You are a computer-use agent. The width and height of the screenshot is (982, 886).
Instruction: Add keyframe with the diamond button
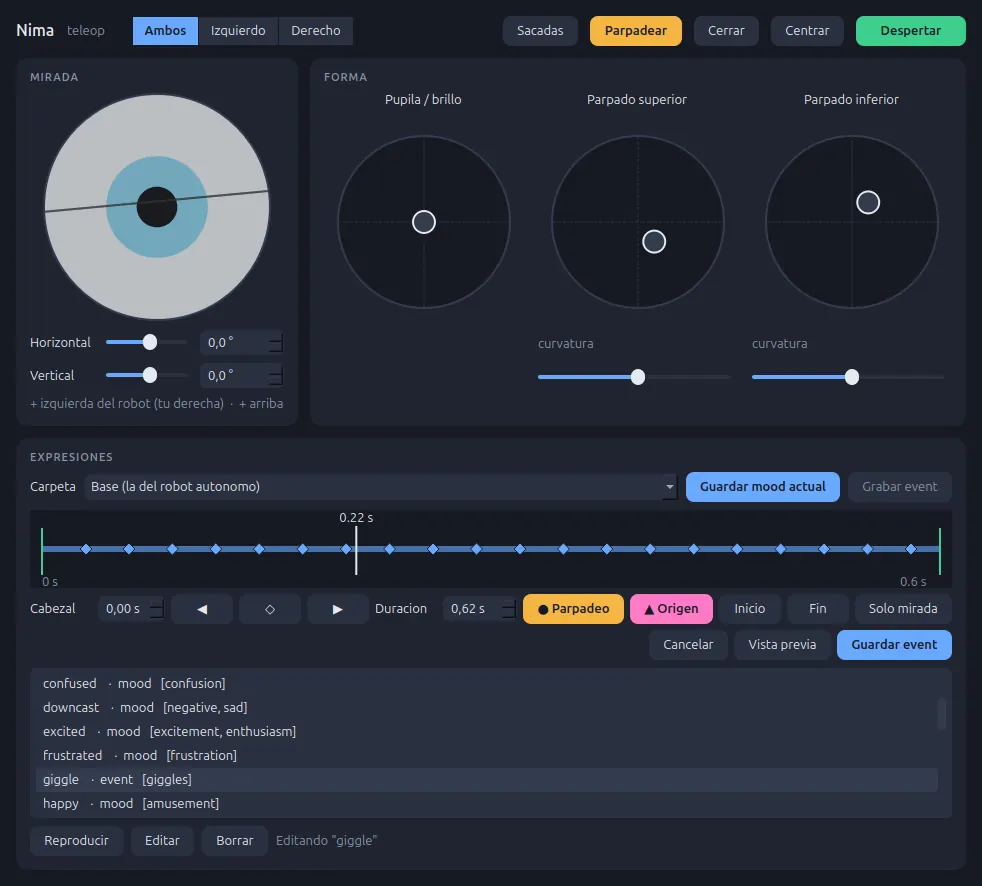pyautogui.click(x=270, y=609)
